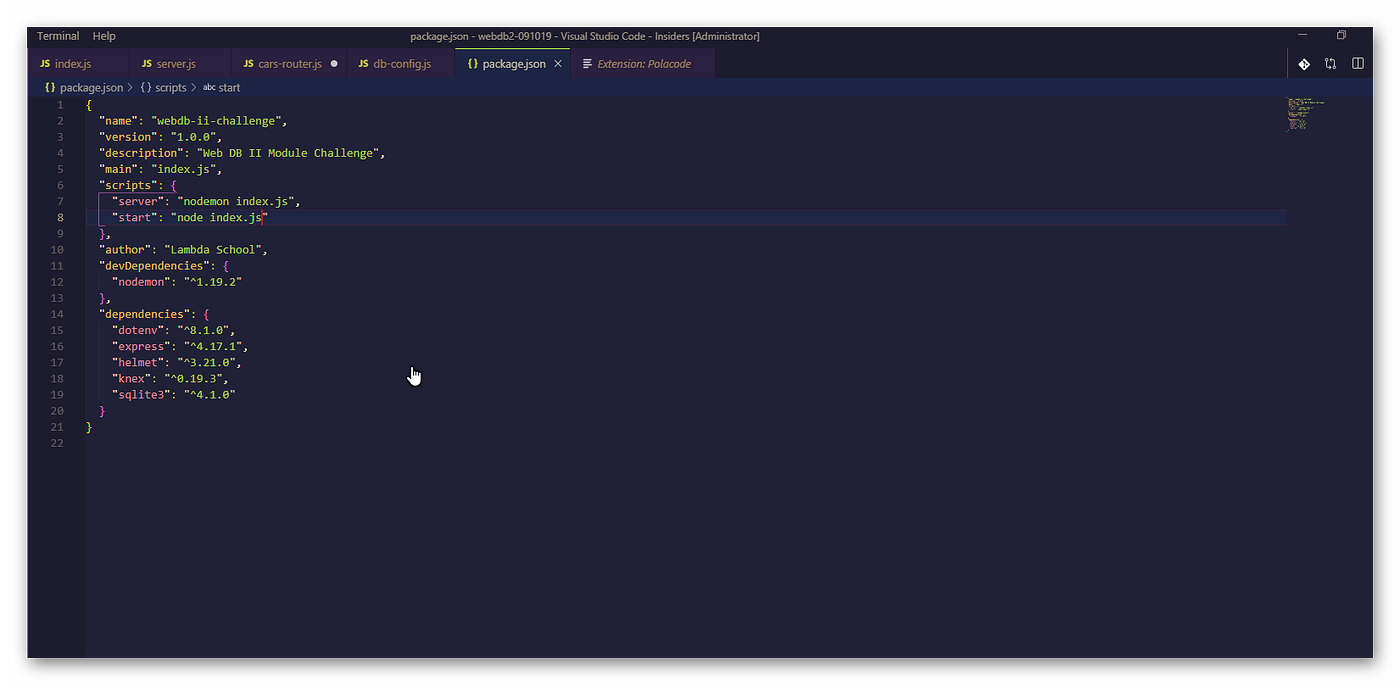Screen dimensions: 1400x685
Task: Open changes via the compare changes icon
Action: 1330,62
